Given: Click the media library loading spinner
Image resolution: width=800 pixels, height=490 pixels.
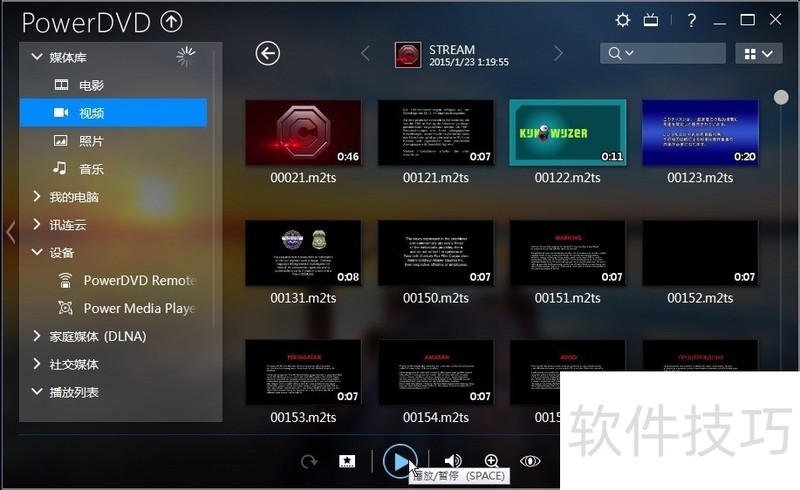Looking at the screenshot, I should click(x=186, y=56).
